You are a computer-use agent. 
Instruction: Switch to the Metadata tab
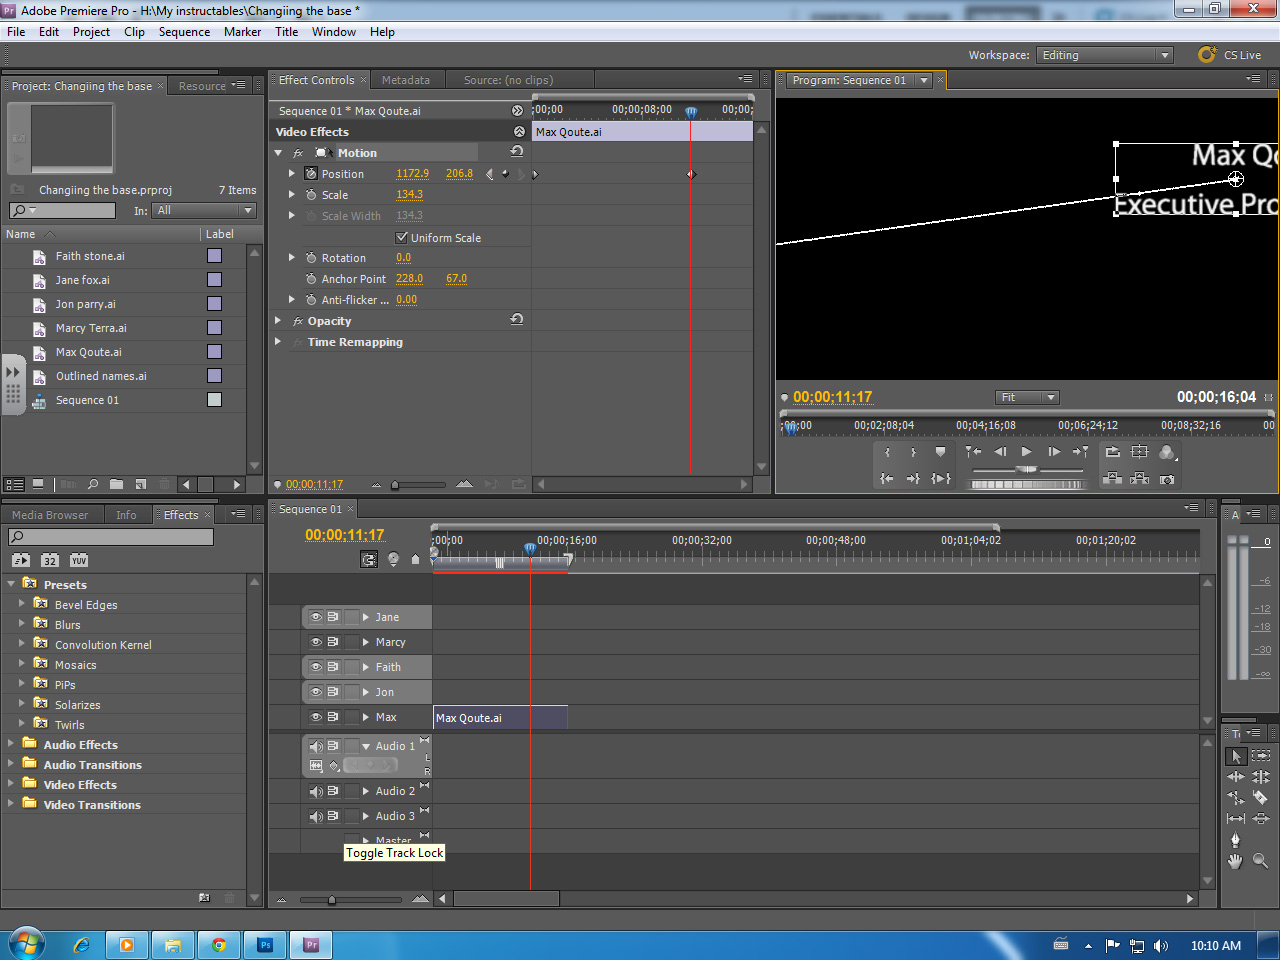click(x=405, y=80)
